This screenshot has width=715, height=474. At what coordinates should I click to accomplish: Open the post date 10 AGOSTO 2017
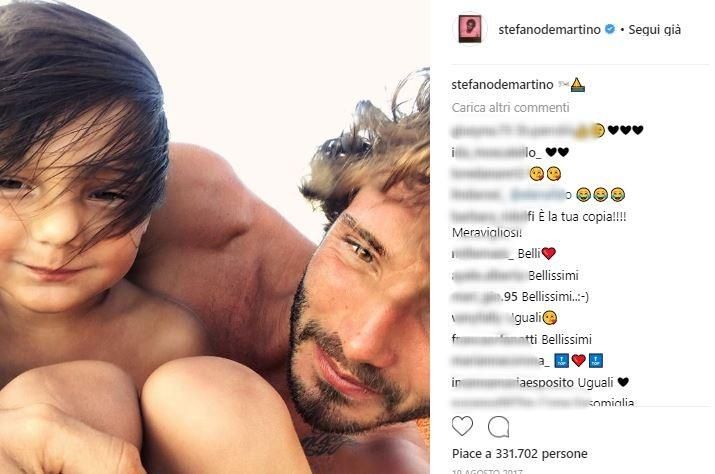pos(487,471)
